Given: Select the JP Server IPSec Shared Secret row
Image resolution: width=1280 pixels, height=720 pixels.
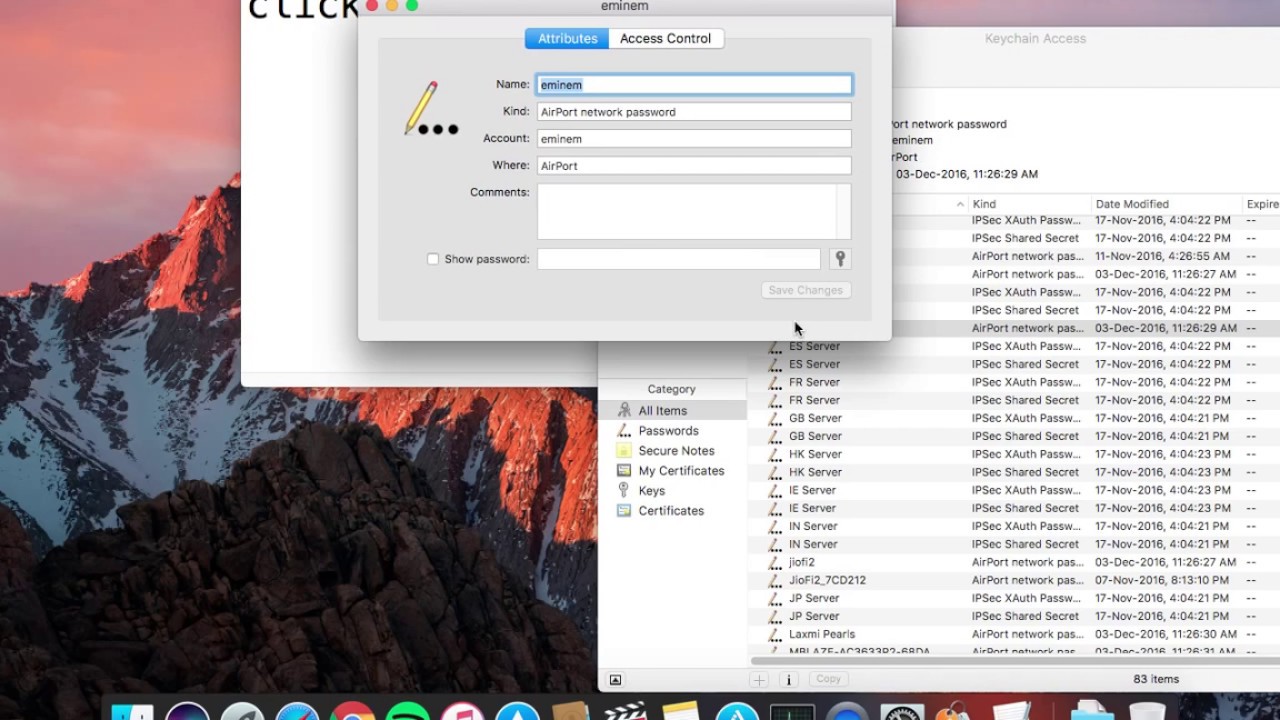Looking at the screenshot, I should point(1015,616).
